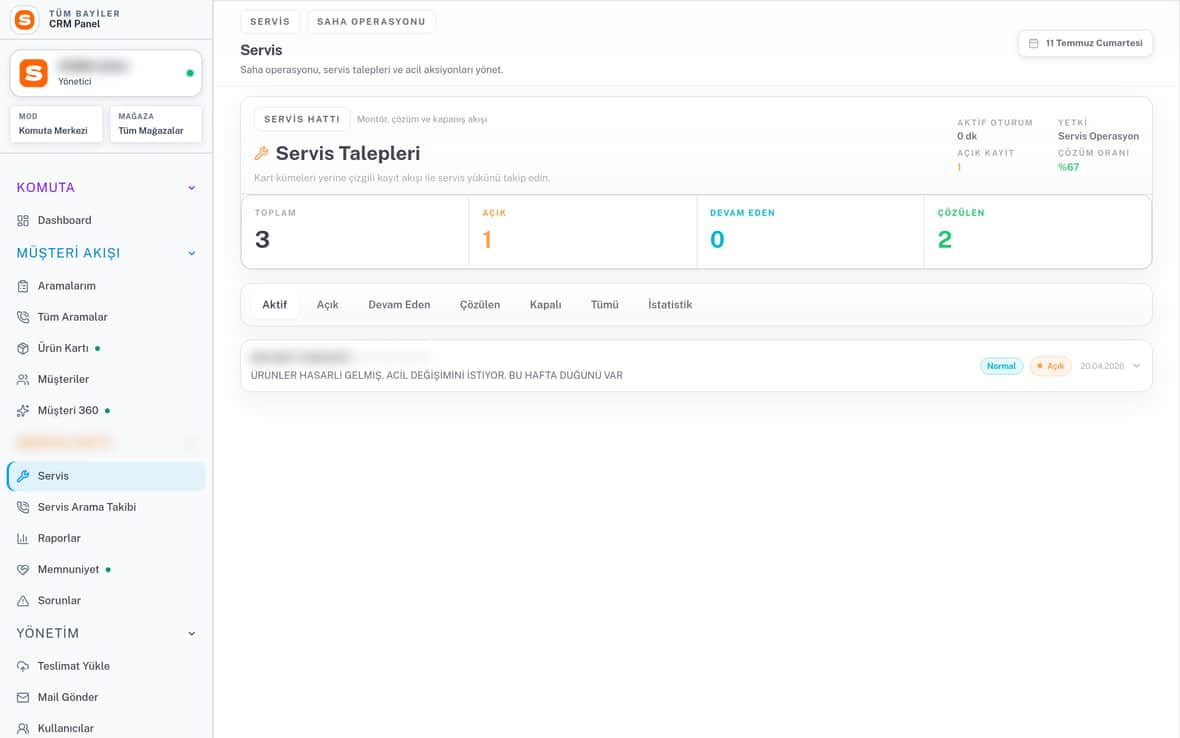The height and width of the screenshot is (738, 1180).
Task: Click the Mail Gönder envelope icon
Action: coord(23,697)
